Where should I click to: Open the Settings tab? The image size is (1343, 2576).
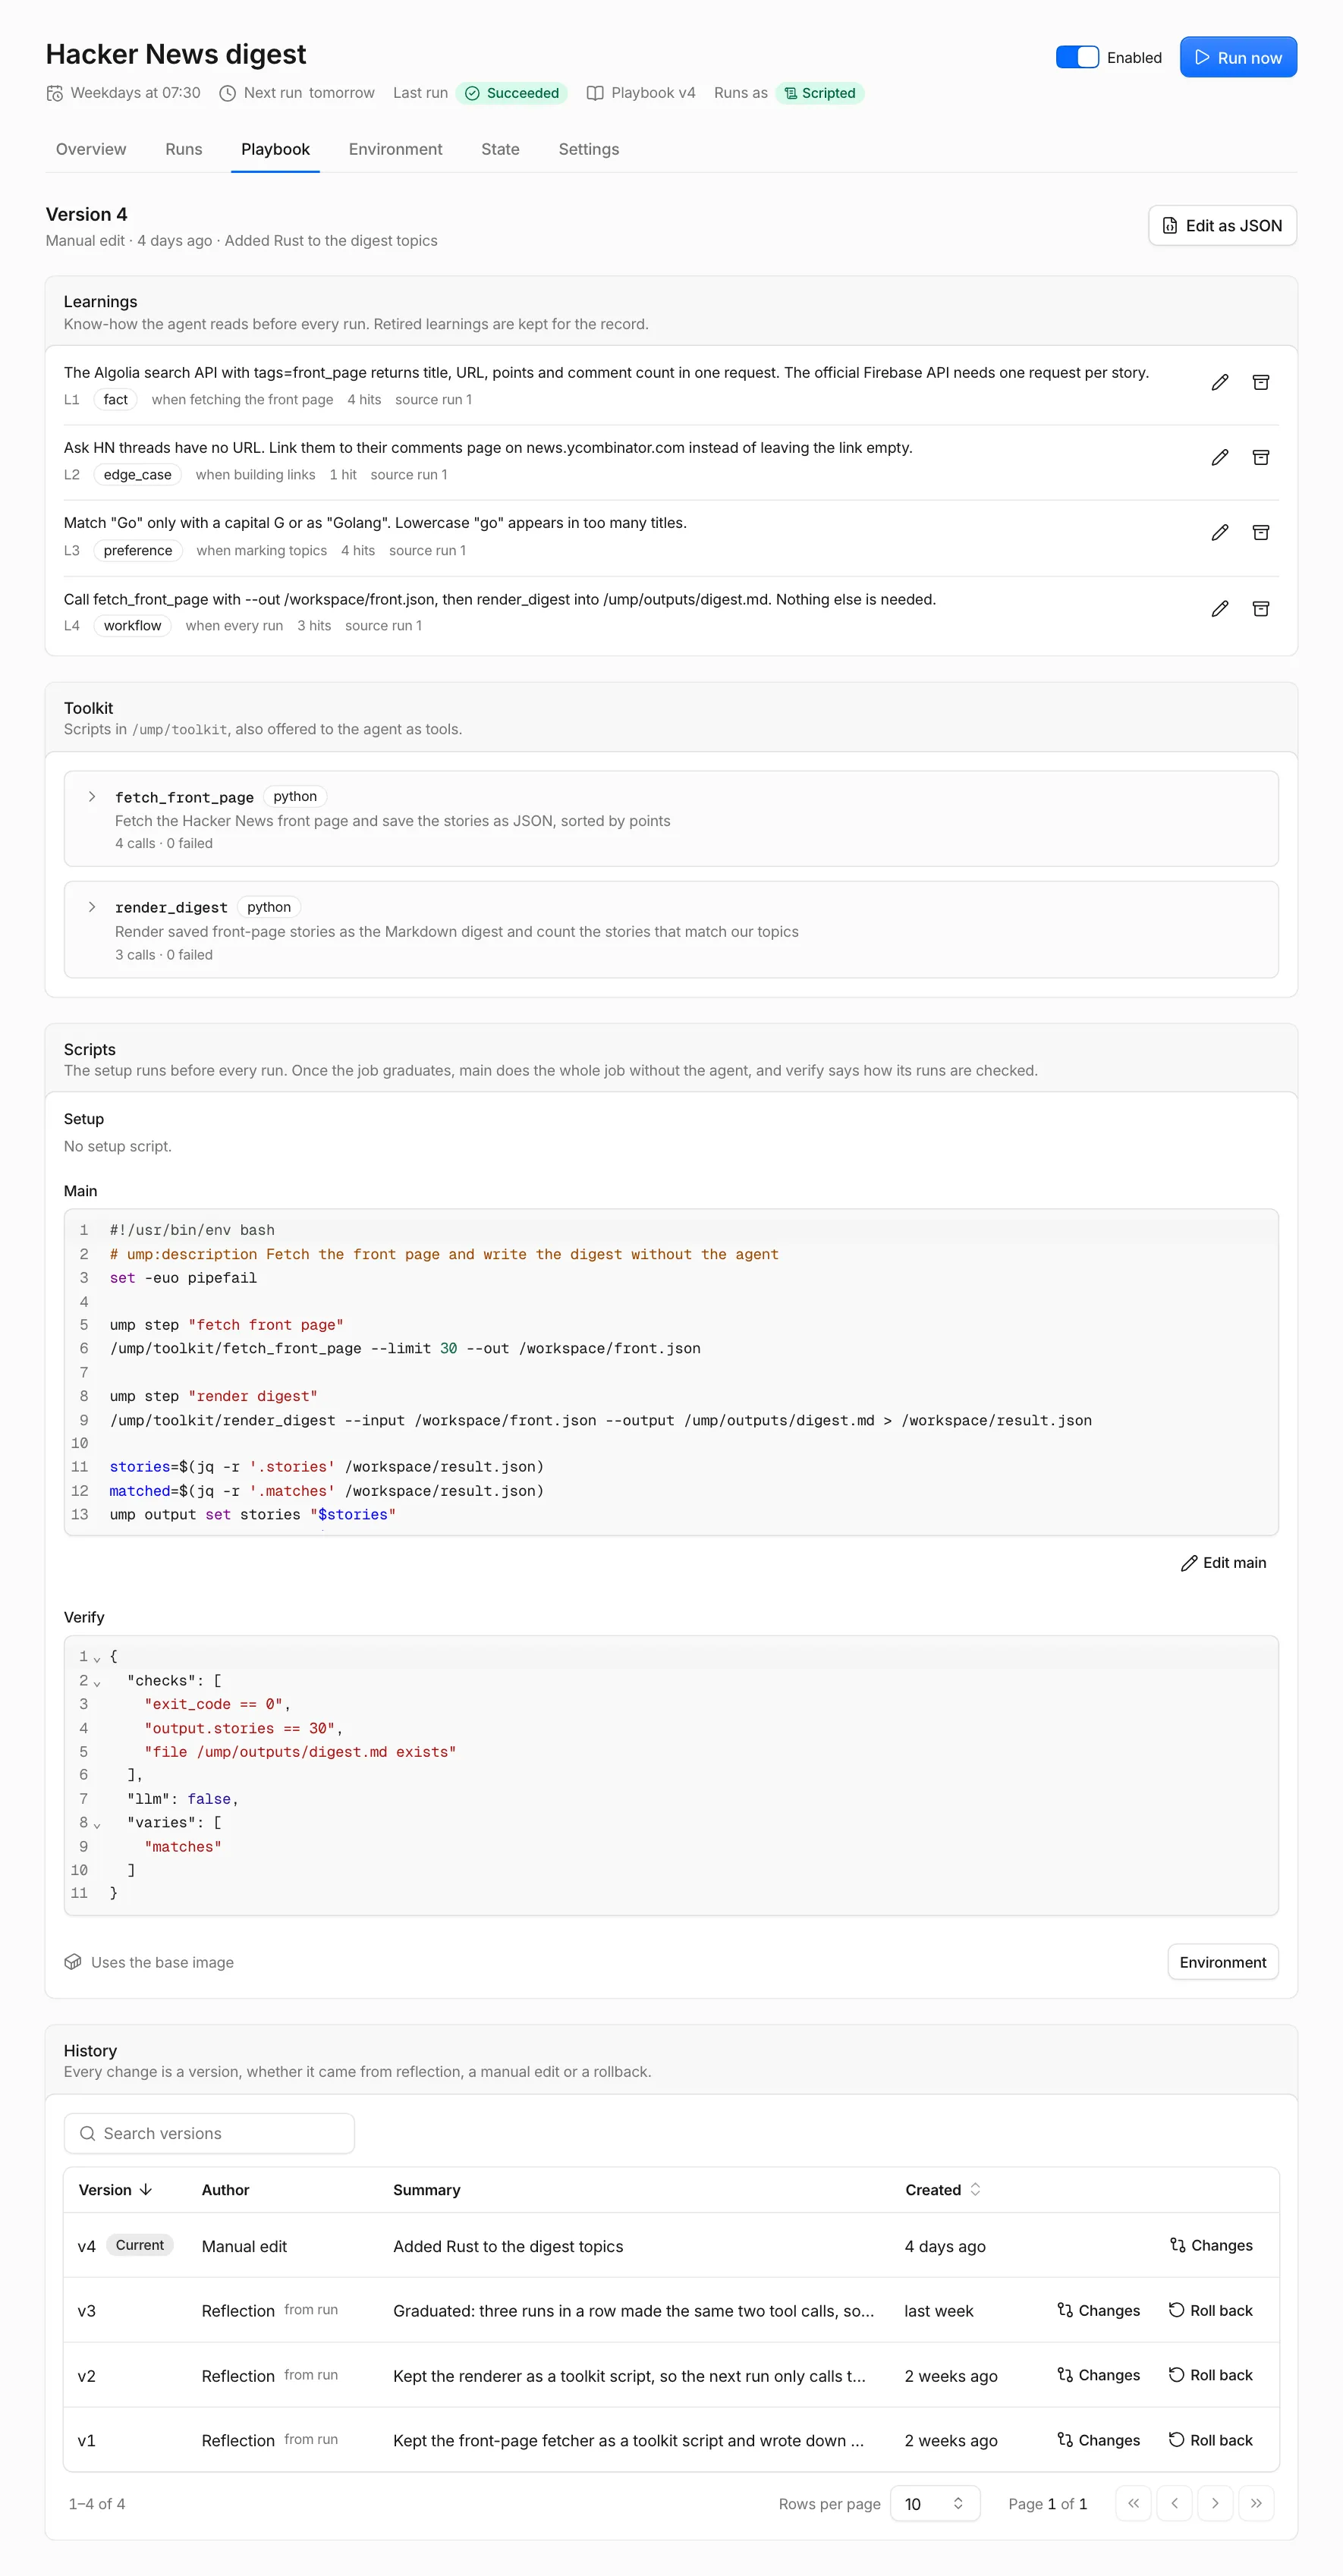click(588, 149)
